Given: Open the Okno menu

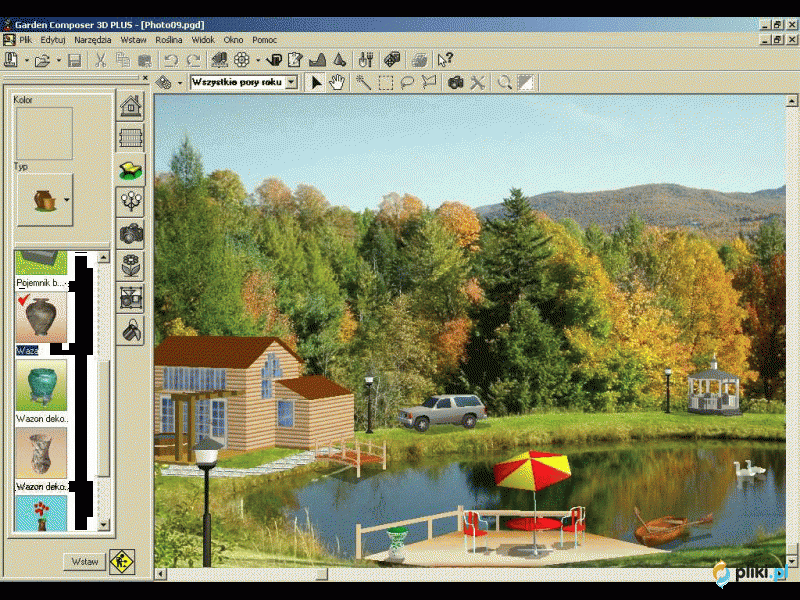Looking at the screenshot, I should tap(233, 40).
